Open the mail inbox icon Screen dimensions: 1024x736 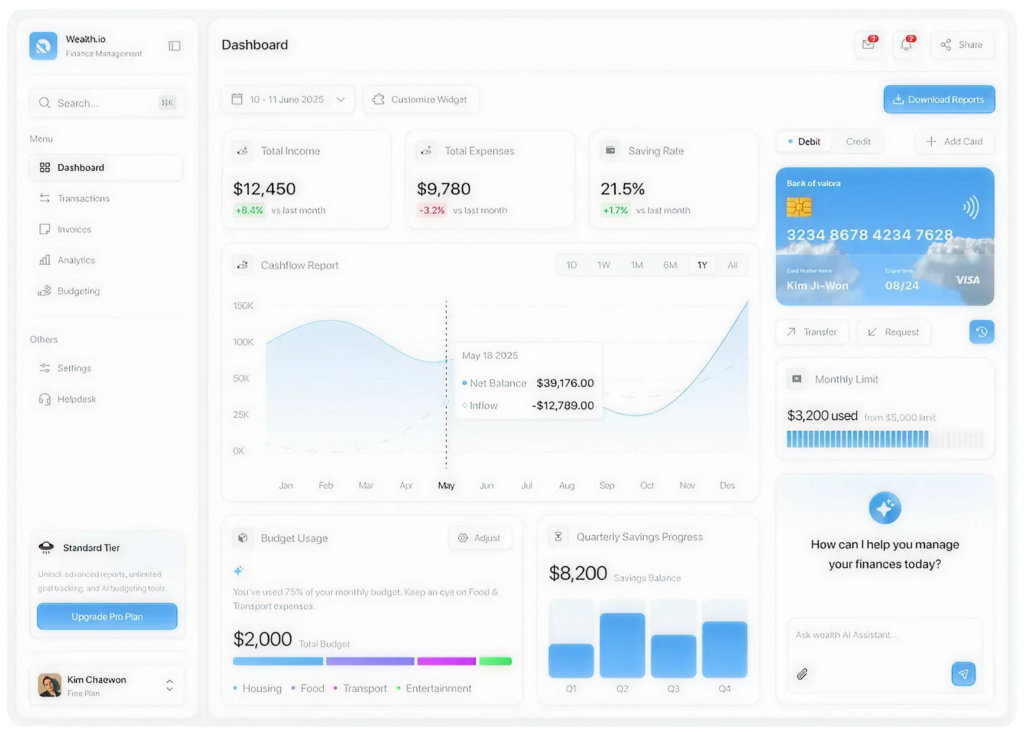tap(868, 45)
